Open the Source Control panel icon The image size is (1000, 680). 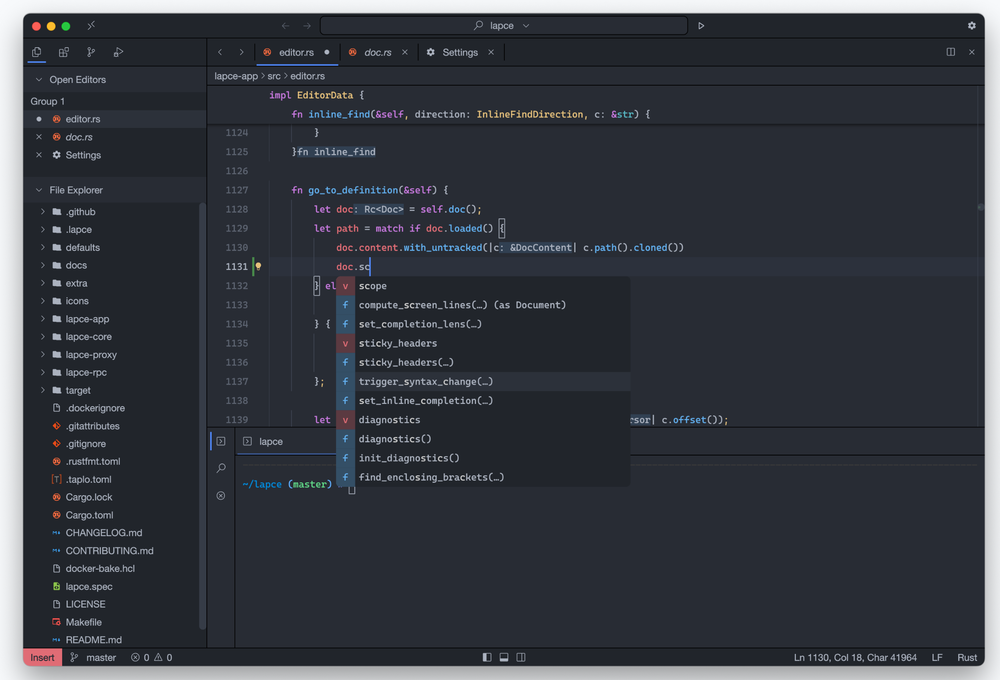91,52
